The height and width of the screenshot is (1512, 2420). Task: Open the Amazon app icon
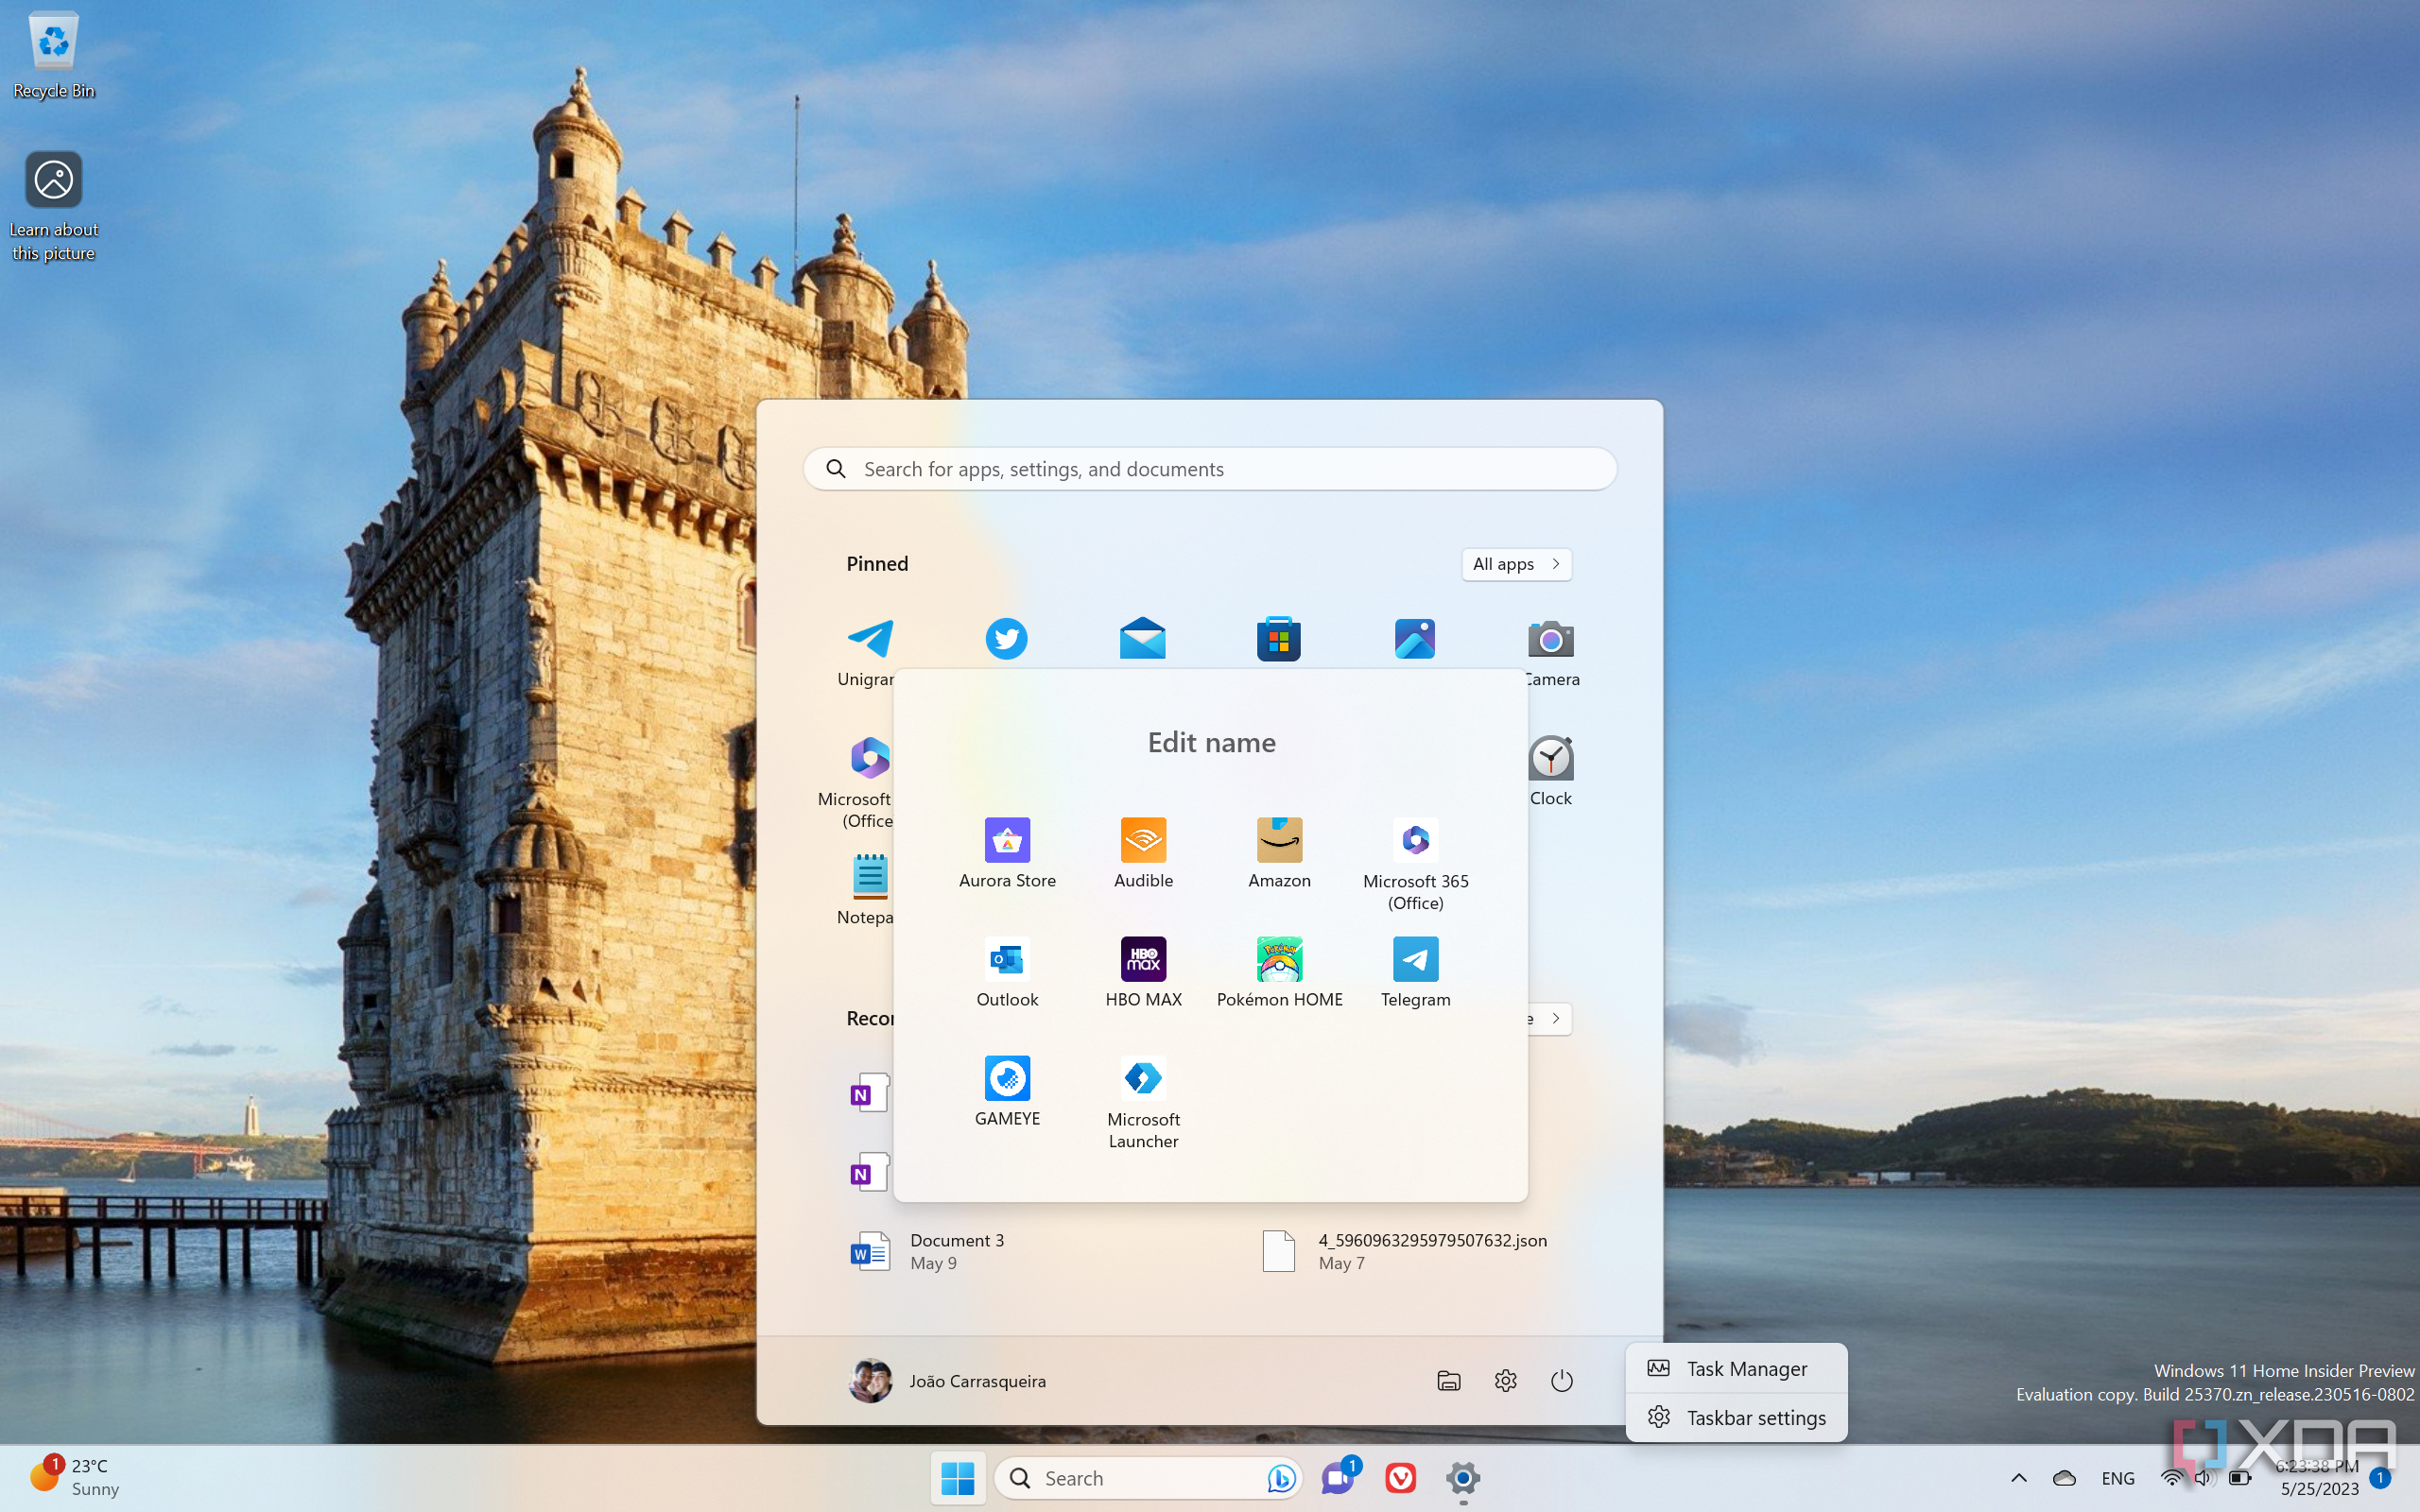tap(1279, 852)
